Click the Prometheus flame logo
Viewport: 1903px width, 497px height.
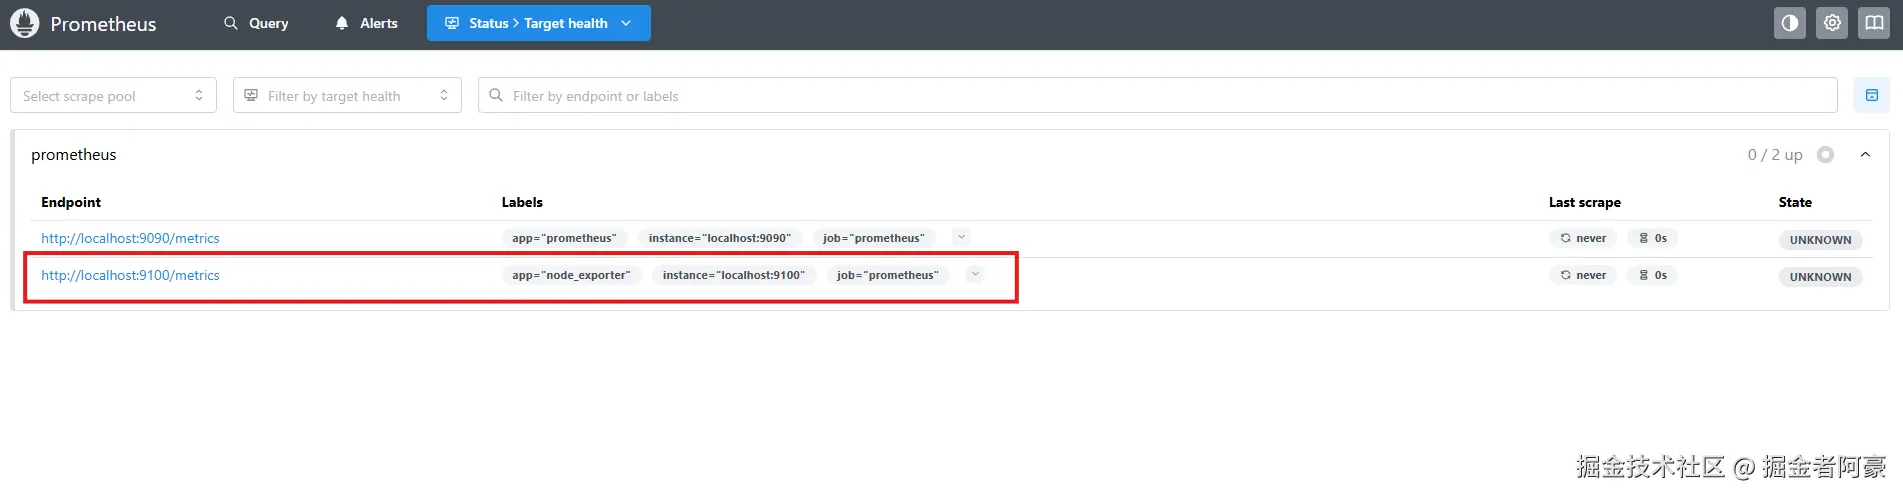tap(24, 23)
